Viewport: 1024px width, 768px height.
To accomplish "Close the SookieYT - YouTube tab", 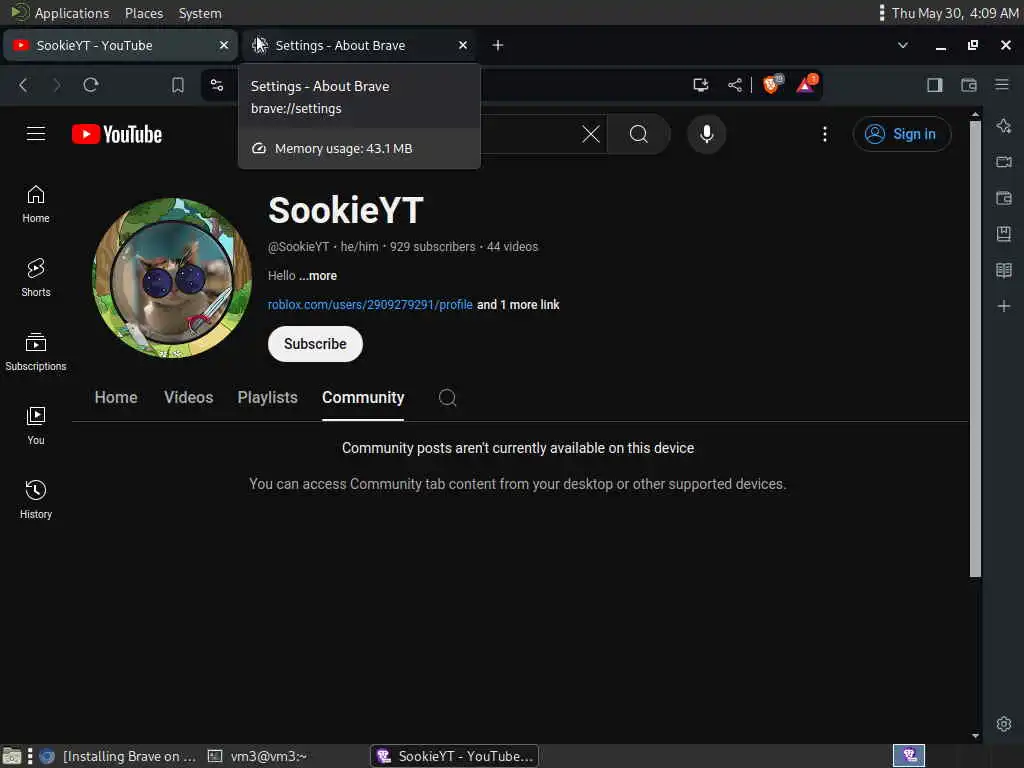I will 224,45.
